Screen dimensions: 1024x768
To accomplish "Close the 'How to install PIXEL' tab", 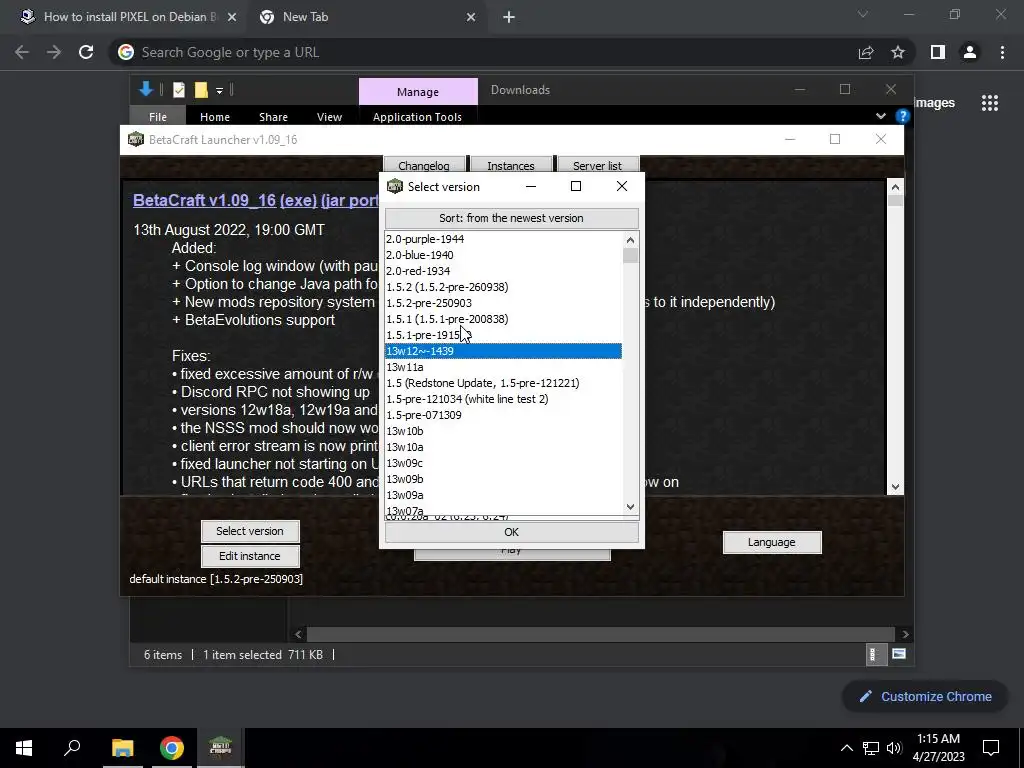I will (232, 17).
